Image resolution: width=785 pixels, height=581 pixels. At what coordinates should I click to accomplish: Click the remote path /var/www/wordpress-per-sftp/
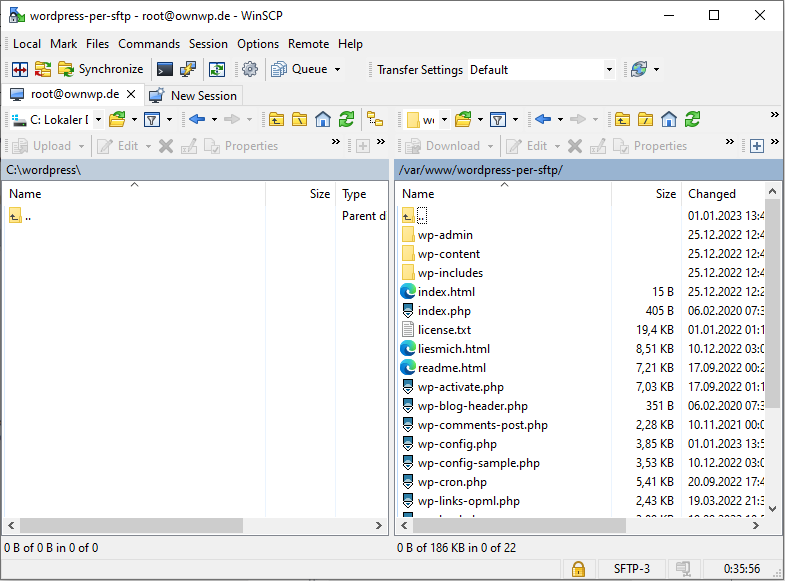tap(480, 170)
